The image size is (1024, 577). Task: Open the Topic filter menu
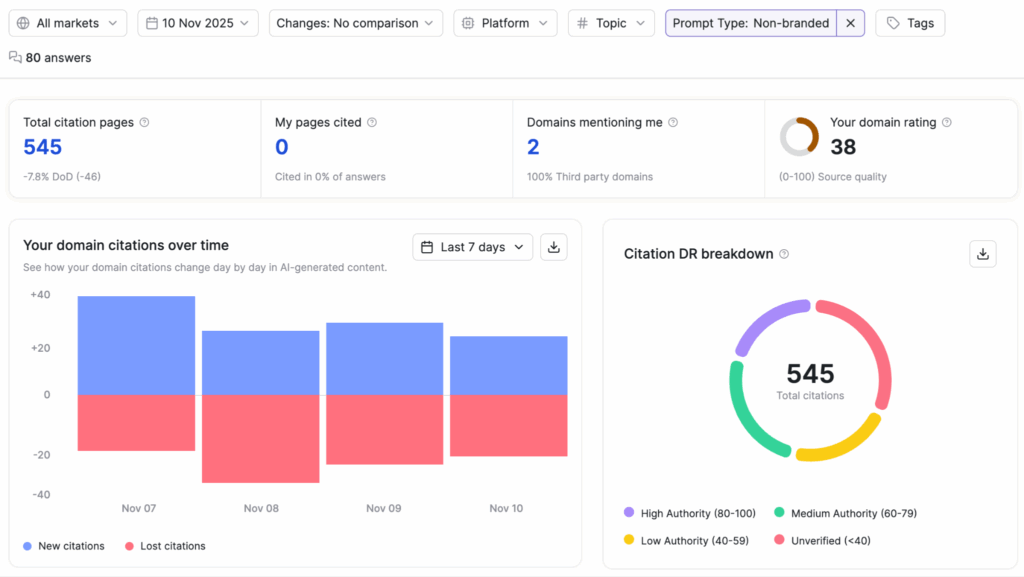coord(611,23)
